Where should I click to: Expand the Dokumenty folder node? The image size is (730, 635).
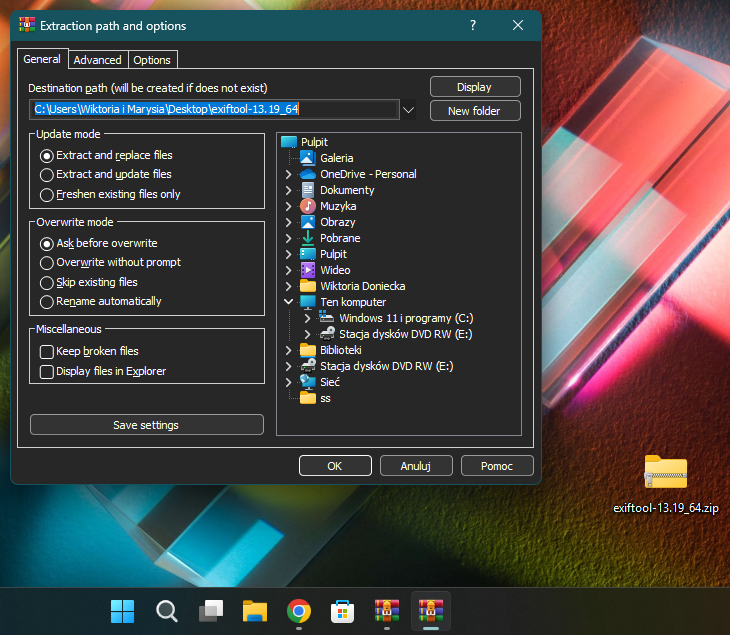[289, 190]
